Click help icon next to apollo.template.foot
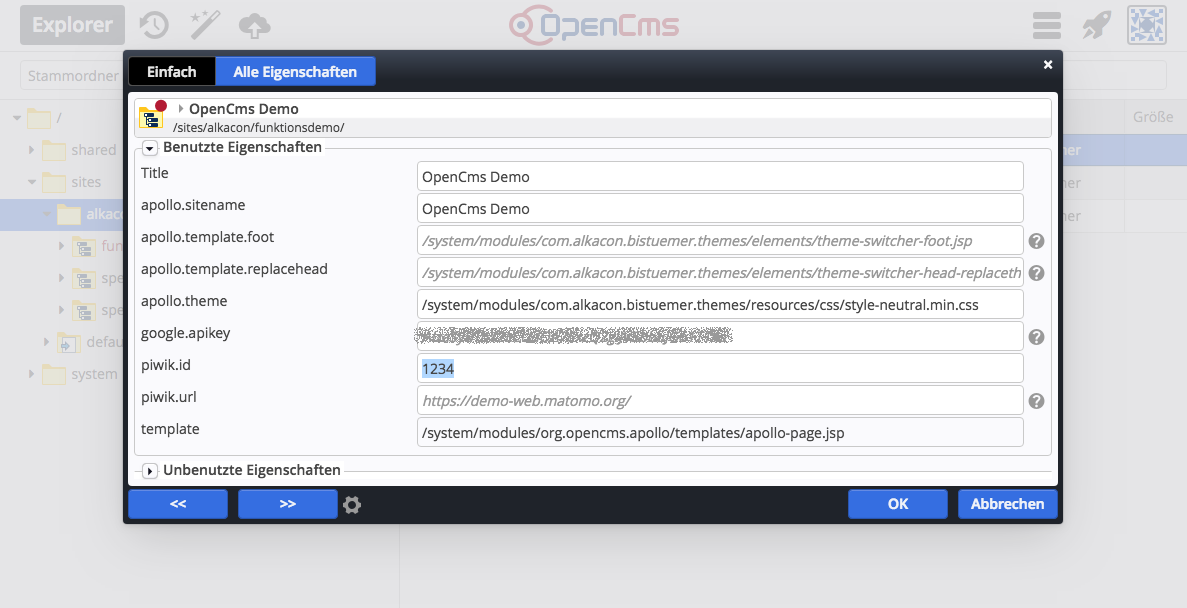 pyautogui.click(x=1037, y=241)
